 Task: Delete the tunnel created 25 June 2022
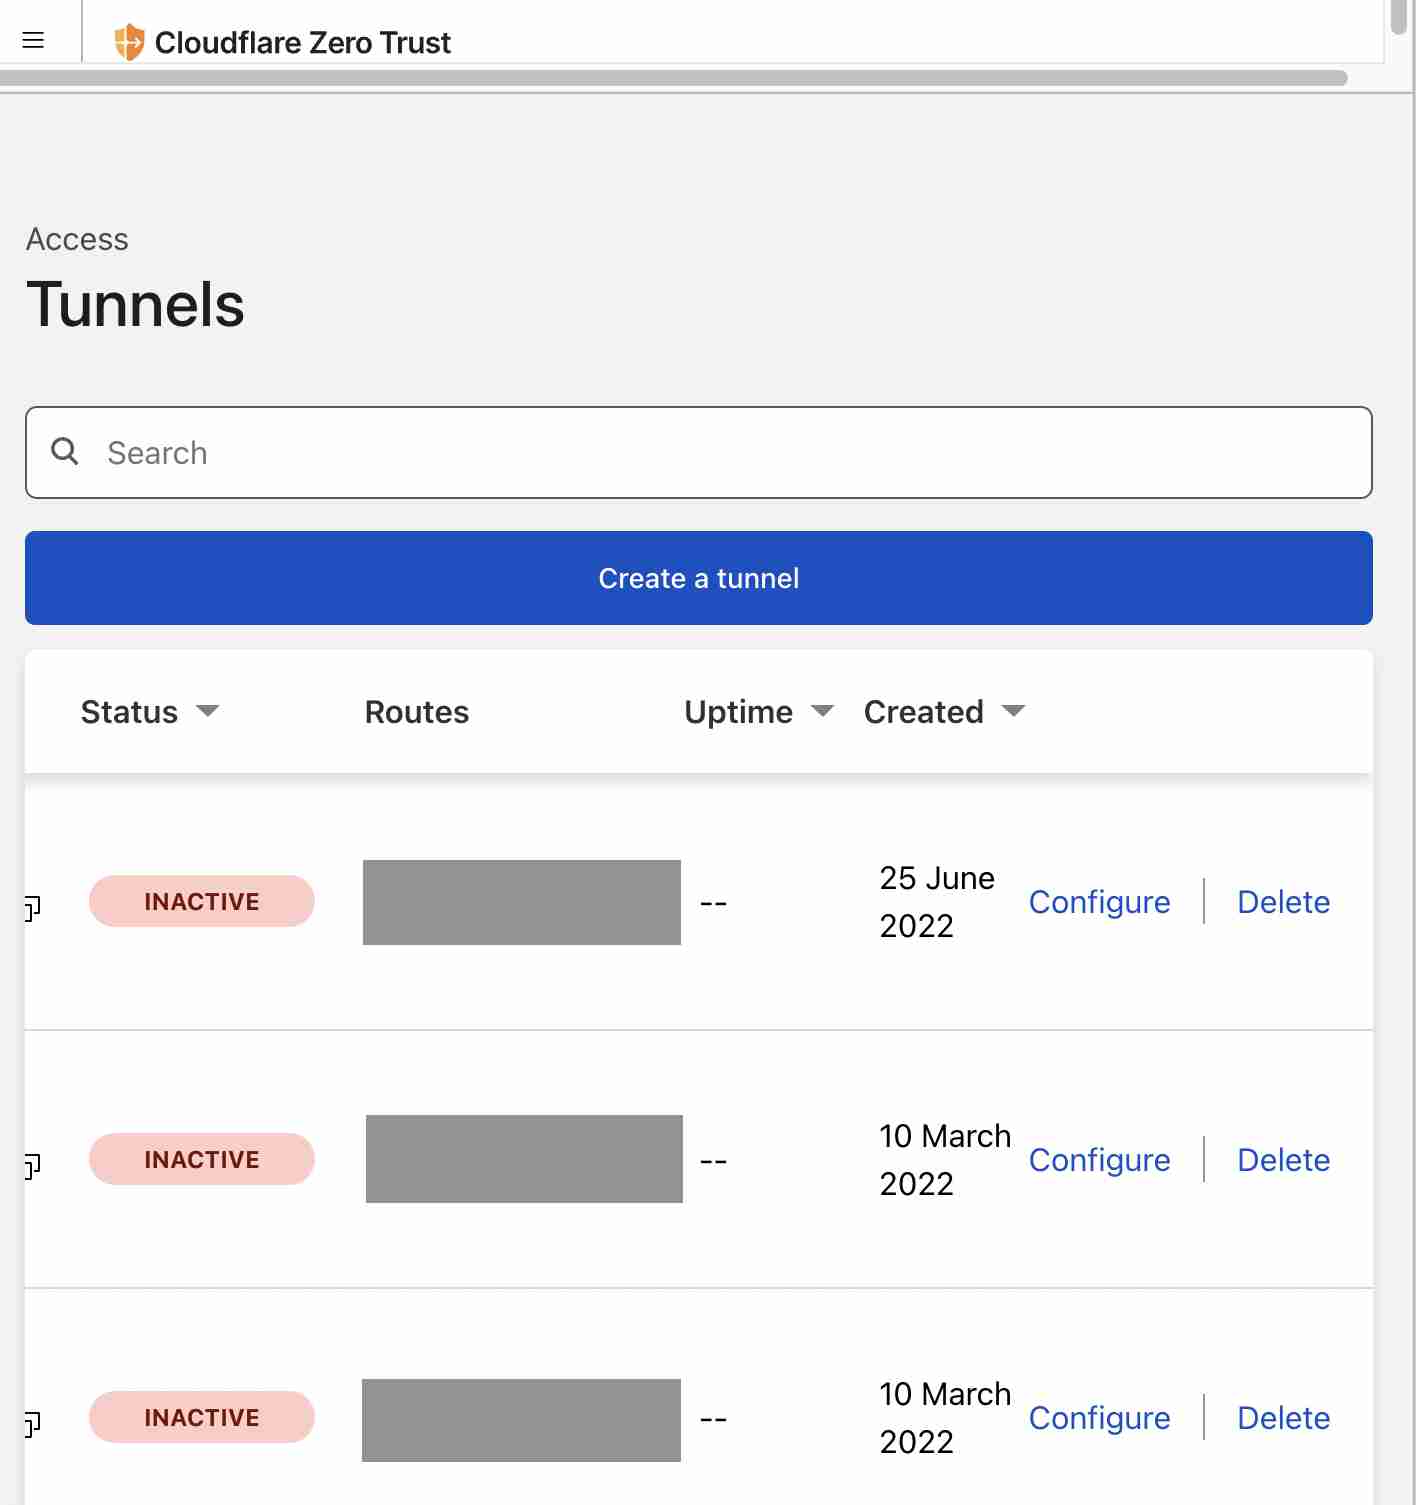(1283, 902)
